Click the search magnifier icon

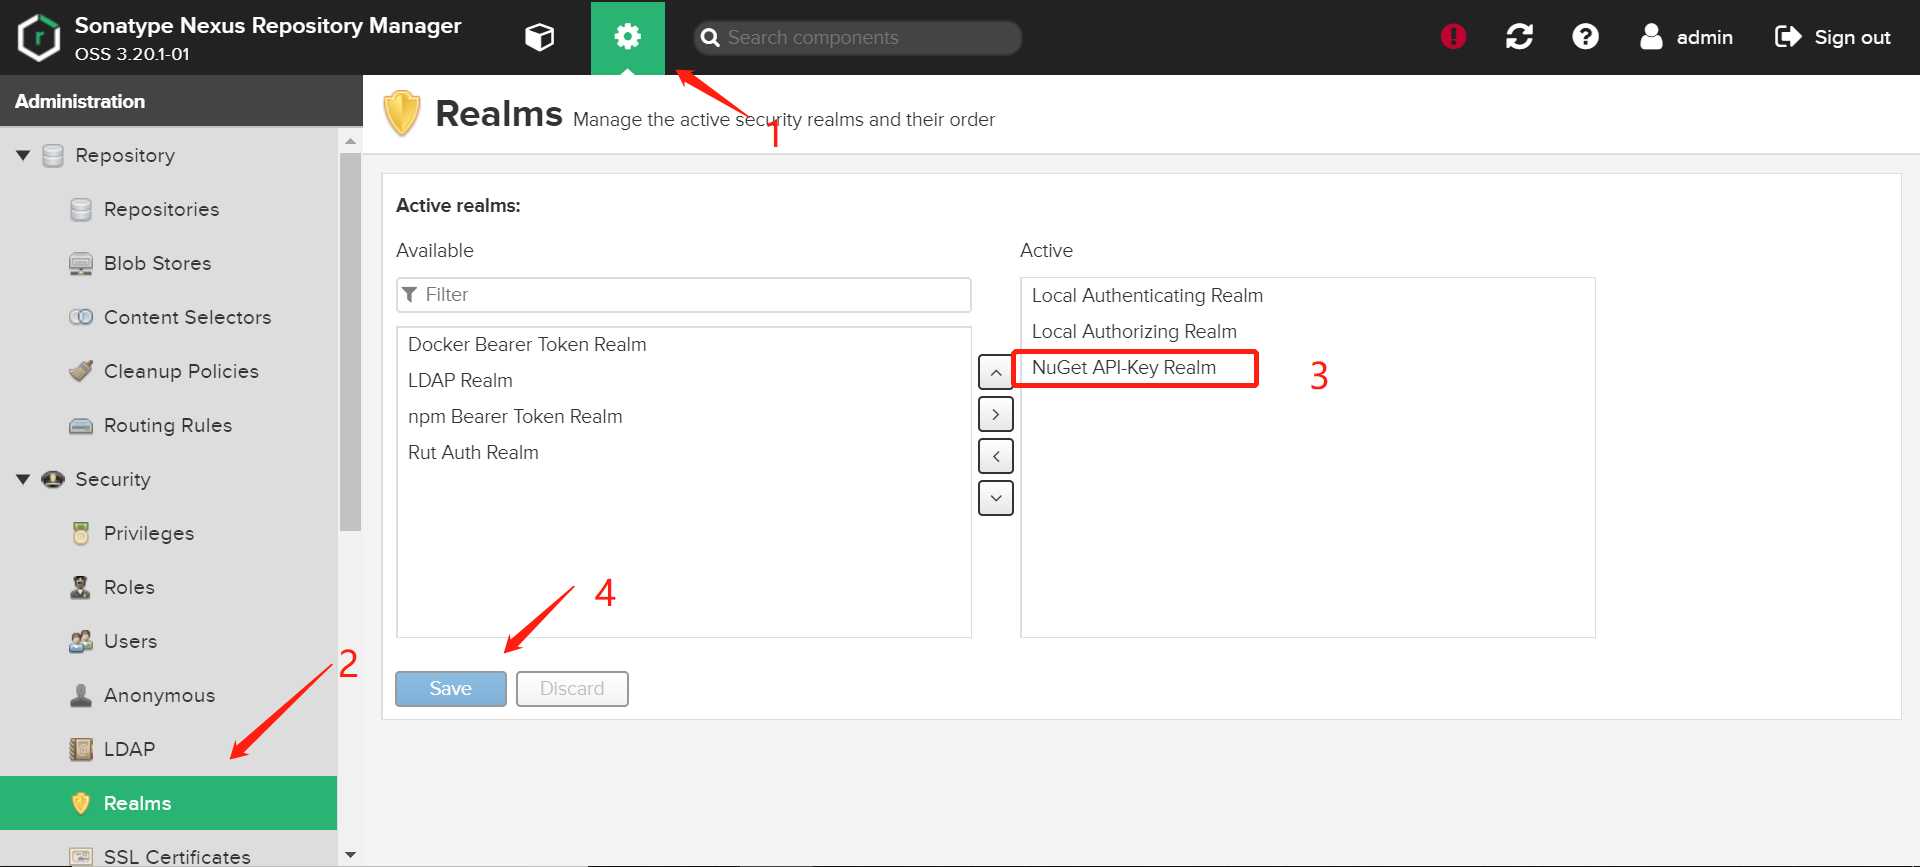point(710,38)
